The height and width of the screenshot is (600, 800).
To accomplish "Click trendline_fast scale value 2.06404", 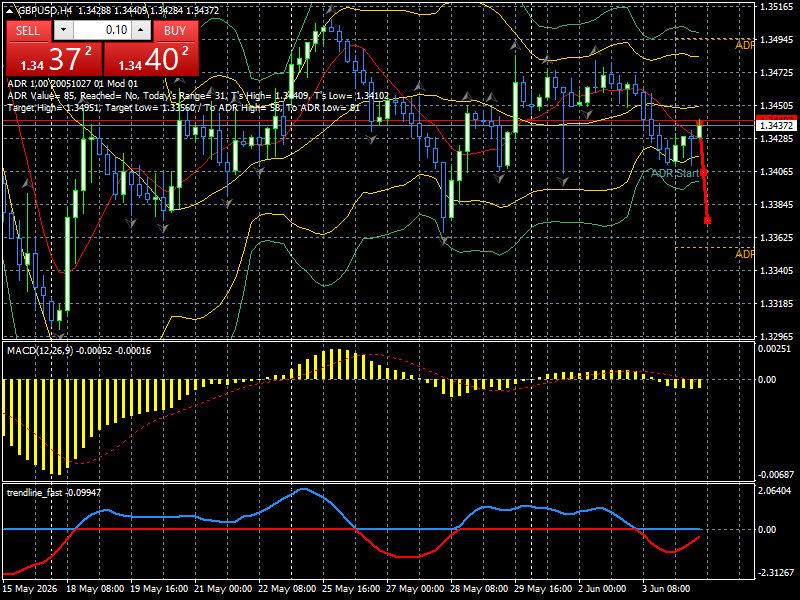I will point(774,491).
